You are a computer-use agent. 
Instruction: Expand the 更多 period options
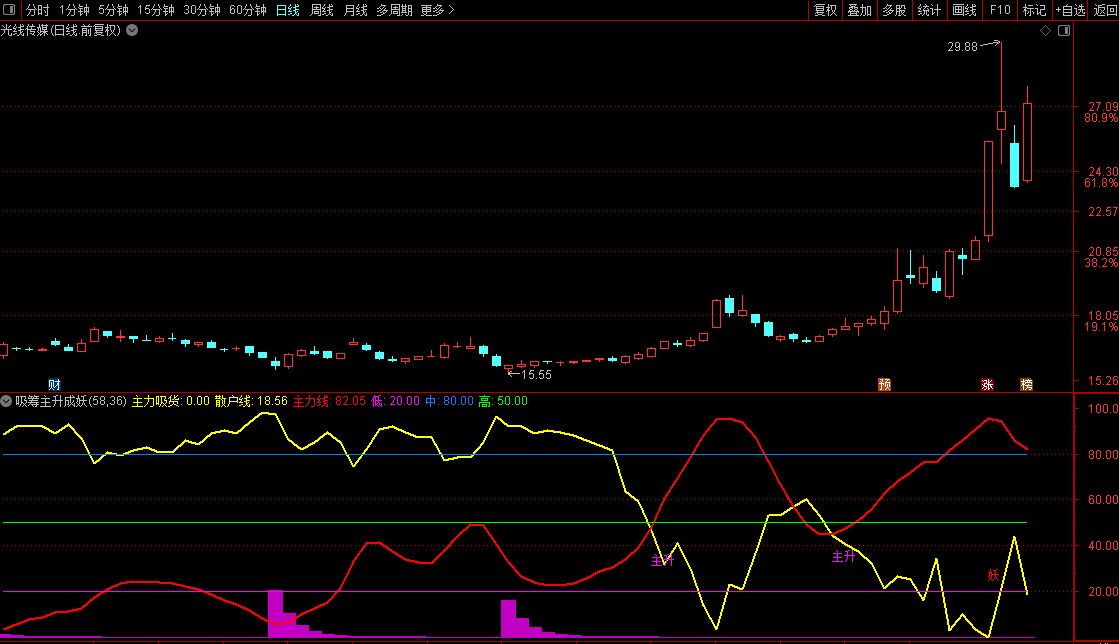coord(437,10)
